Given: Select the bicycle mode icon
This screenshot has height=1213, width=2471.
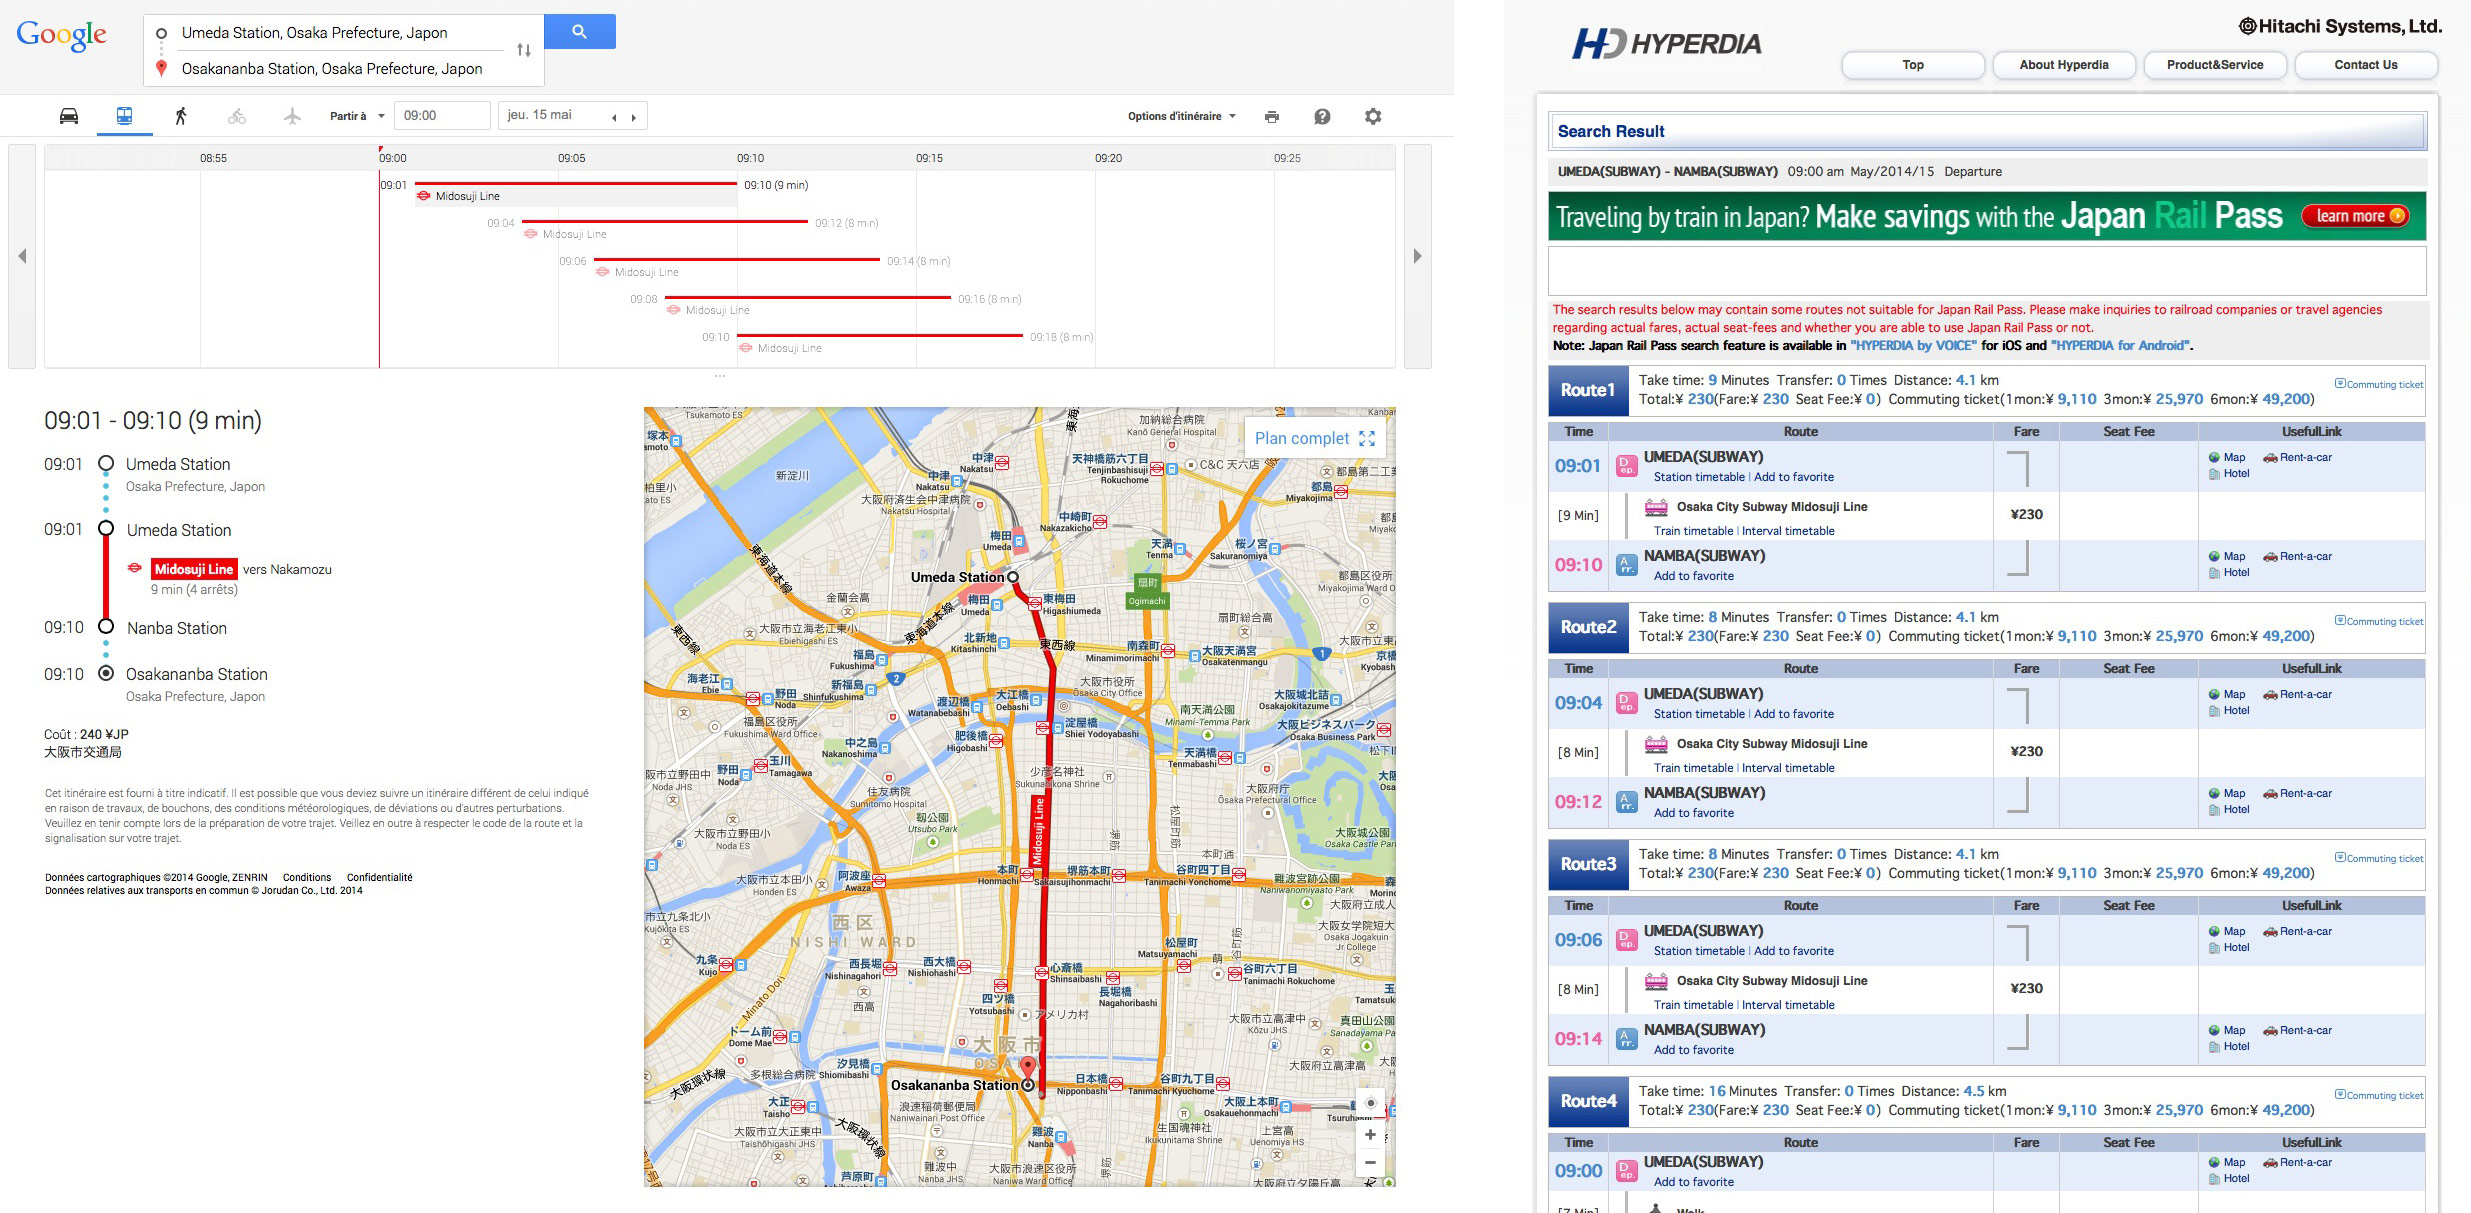Looking at the screenshot, I should point(237,116).
